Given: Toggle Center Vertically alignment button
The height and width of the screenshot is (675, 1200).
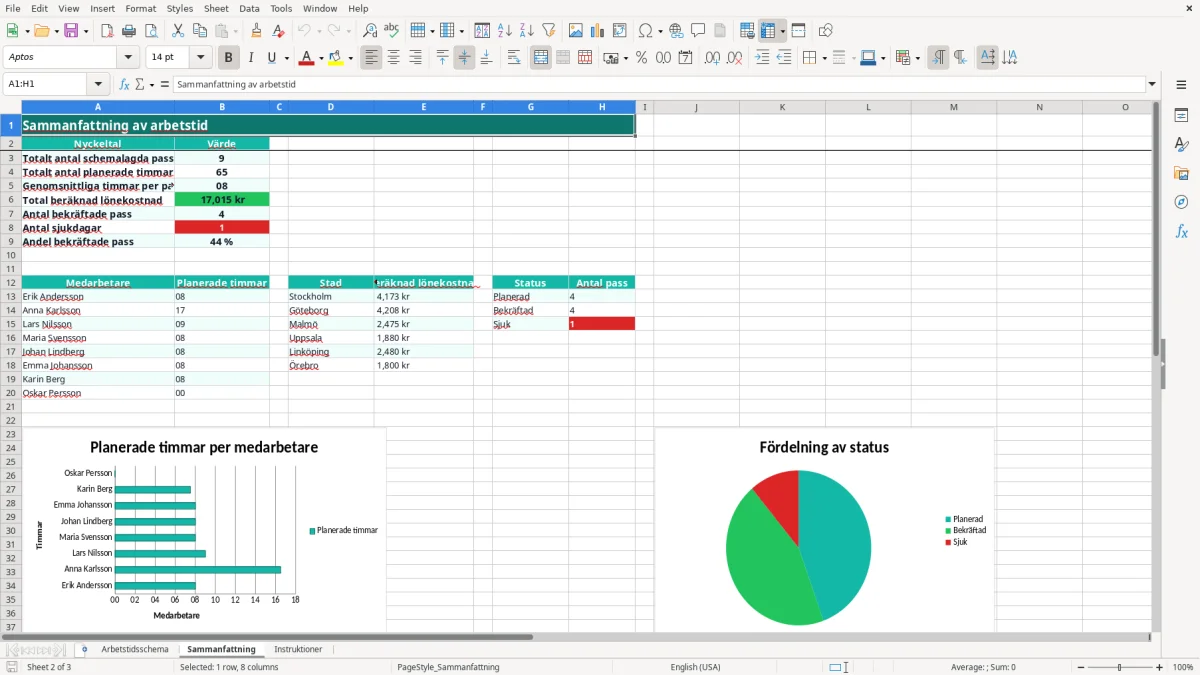Looking at the screenshot, I should [464, 58].
